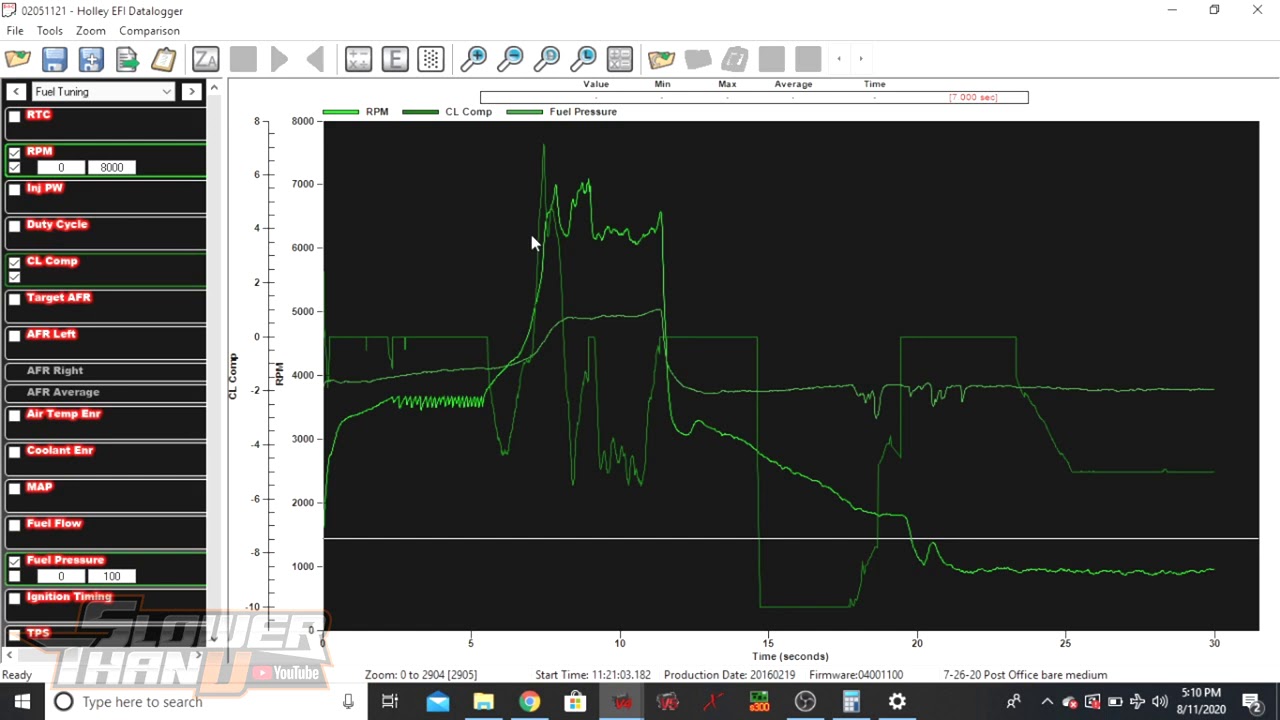Screen dimensions: 1280x720
Task: Go to next channel group arrow
Action: tap(191, 91)
